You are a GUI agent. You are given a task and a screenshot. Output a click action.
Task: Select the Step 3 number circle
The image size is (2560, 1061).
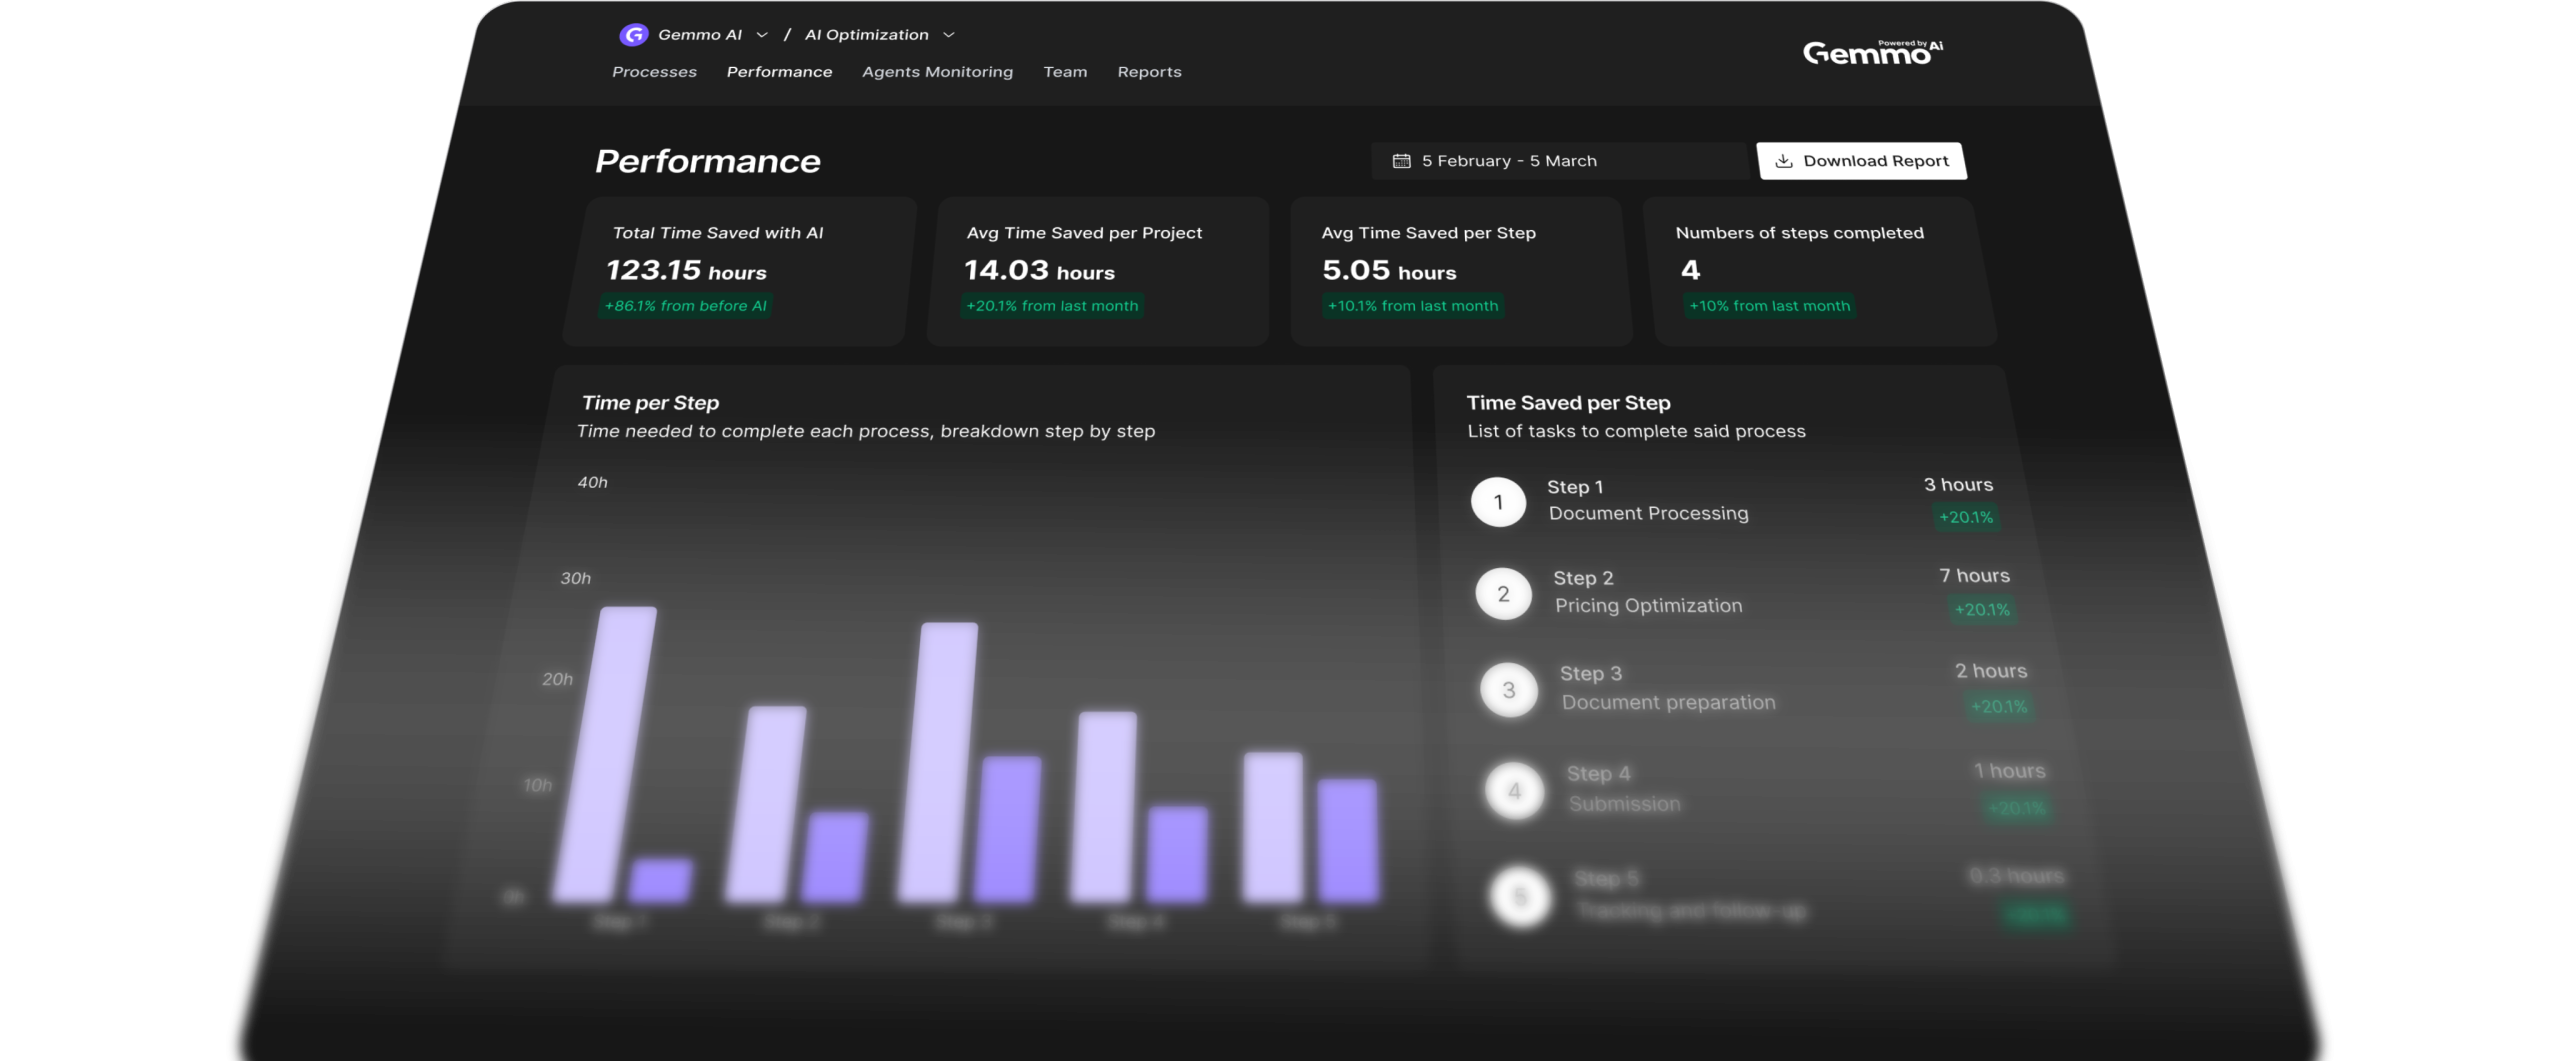pyautogui.click(x=1509, y=690)
